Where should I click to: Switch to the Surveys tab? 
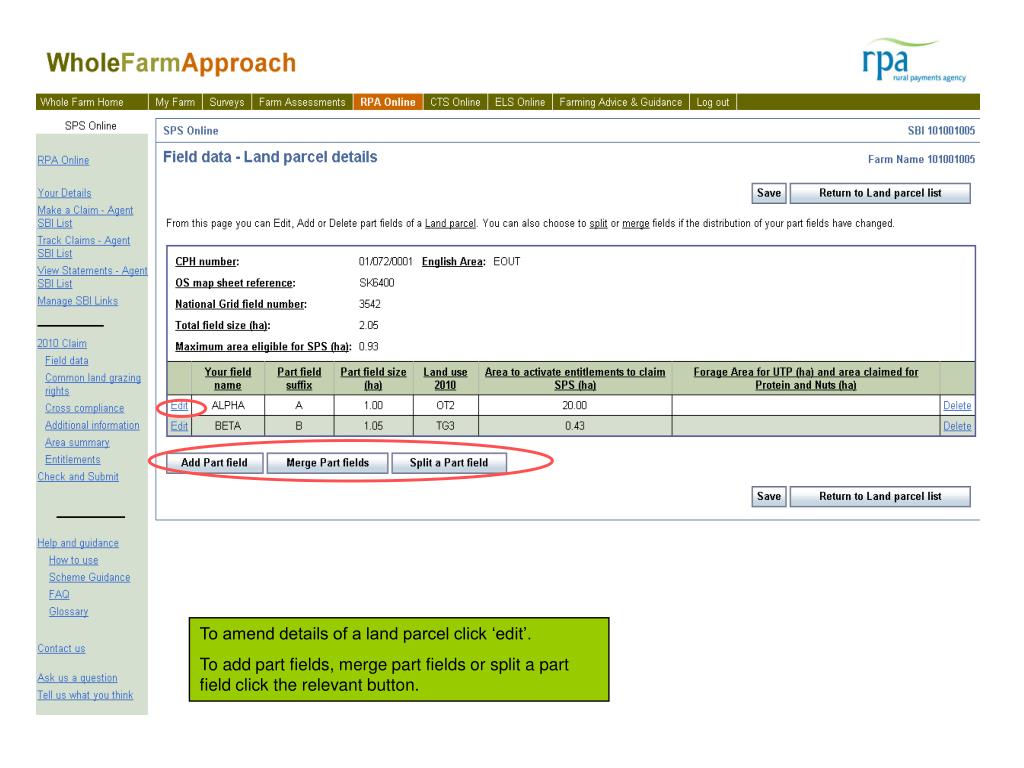227,102
